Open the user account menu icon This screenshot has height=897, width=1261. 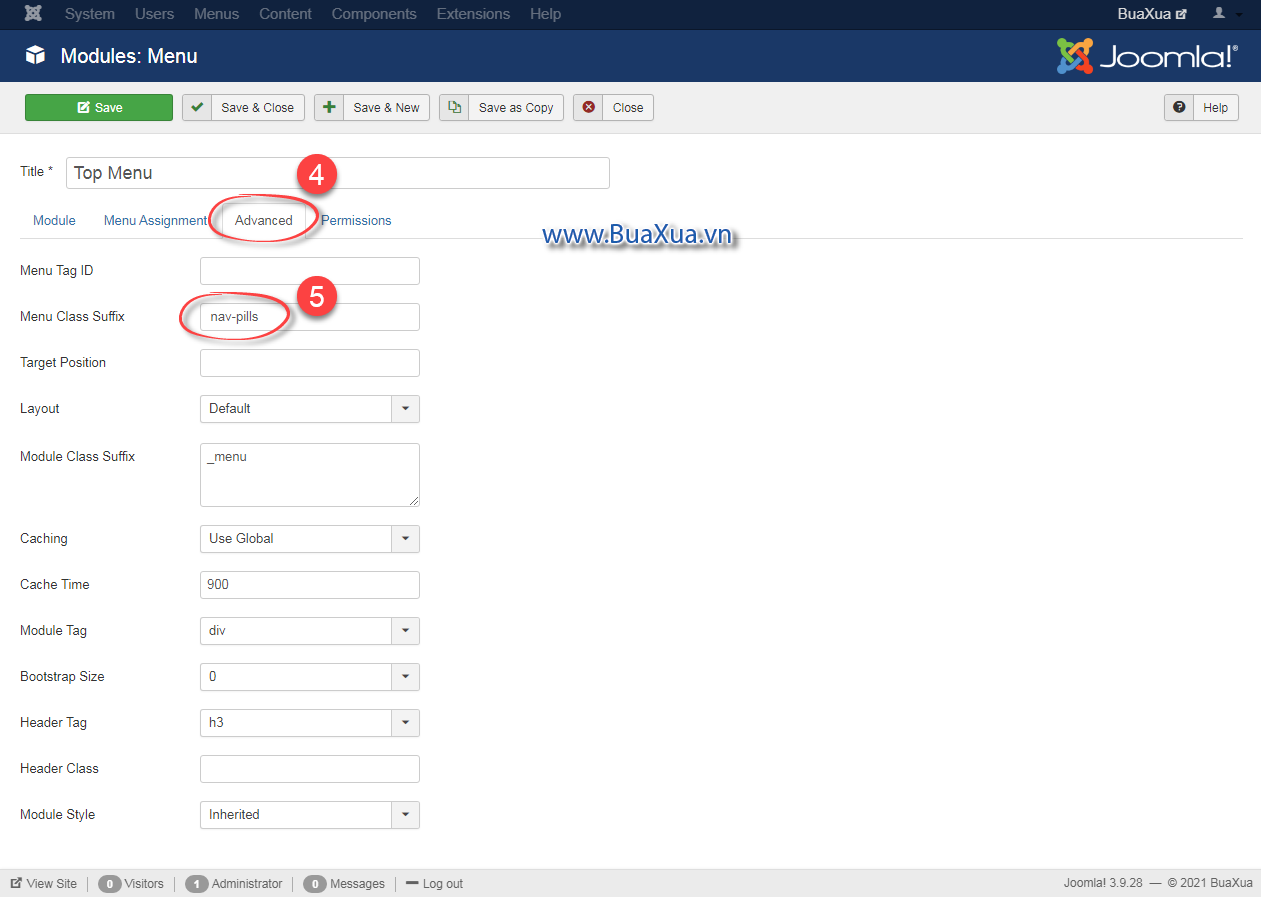[x=1227, y=14]
